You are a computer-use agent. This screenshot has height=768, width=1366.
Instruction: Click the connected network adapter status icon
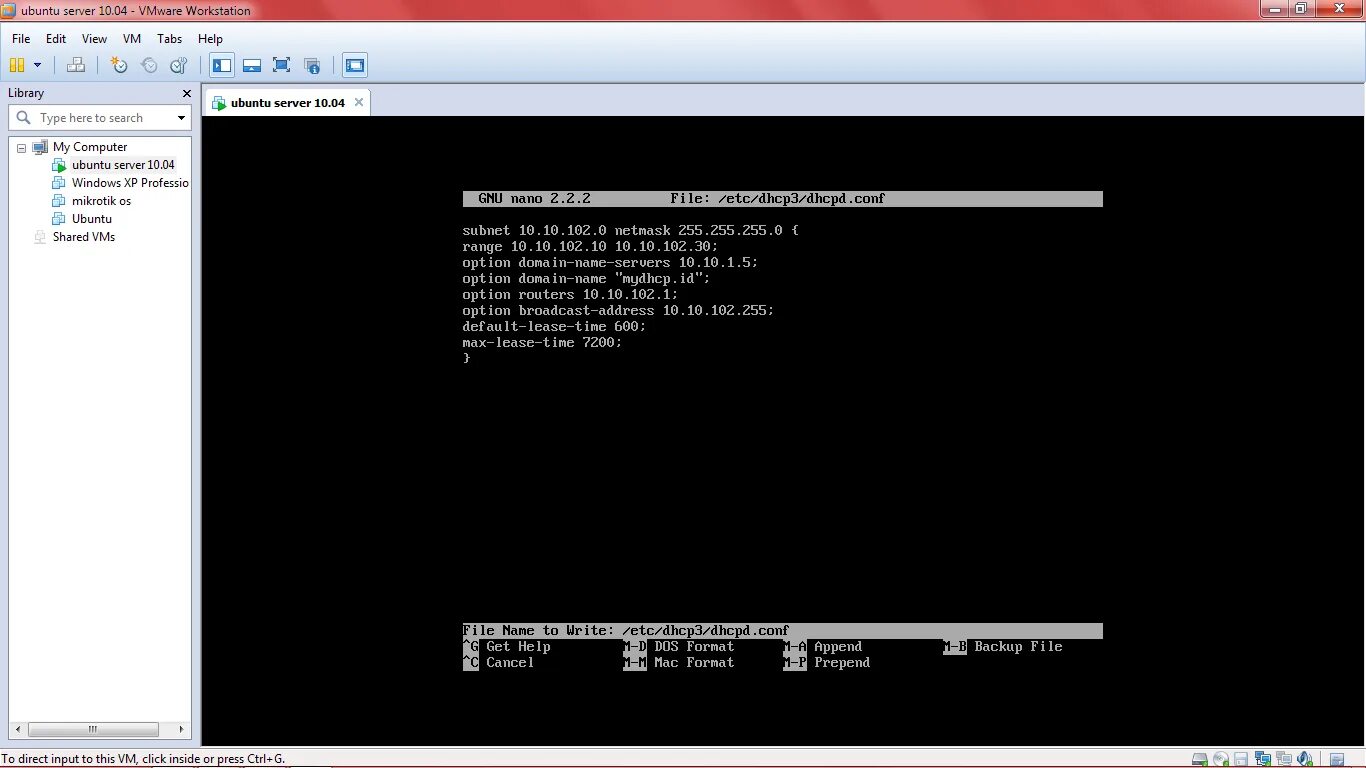[1262, 759]
